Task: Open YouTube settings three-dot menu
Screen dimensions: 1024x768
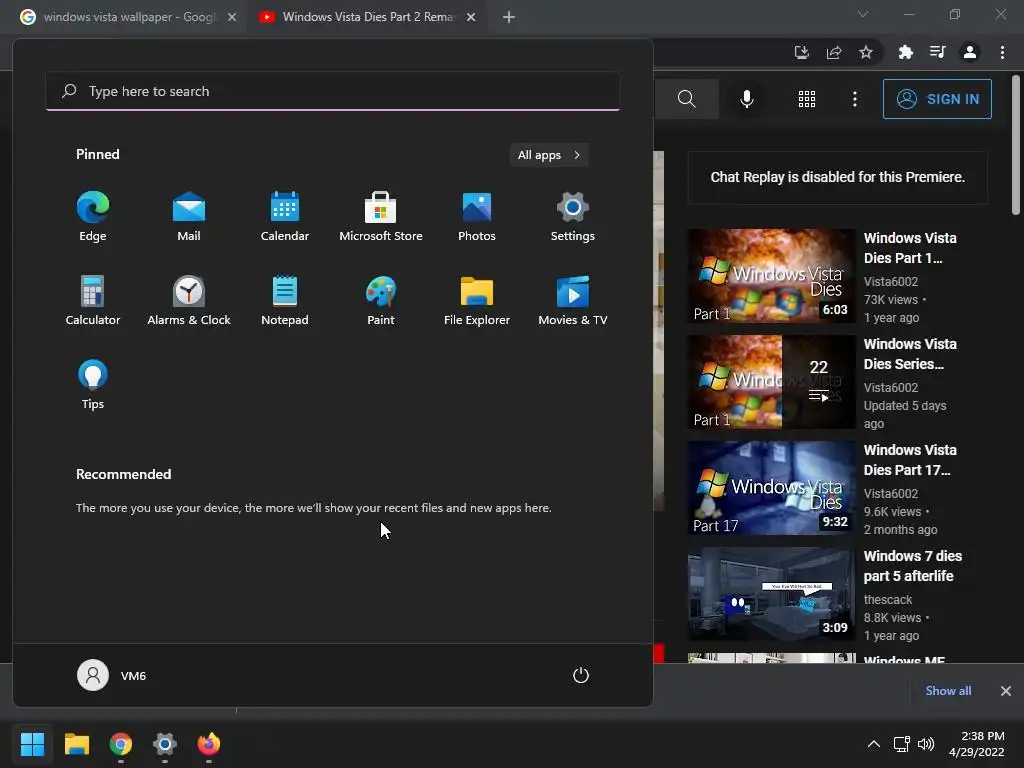Action: 854,99
